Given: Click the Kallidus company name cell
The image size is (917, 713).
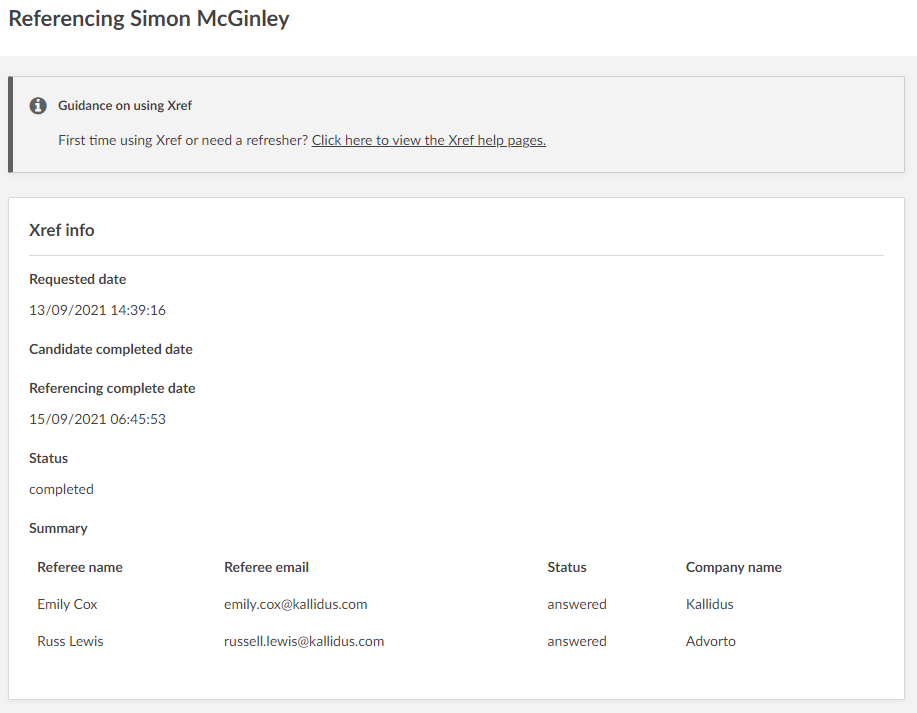Looking at the screenshot, I should [x=709, y=604].
